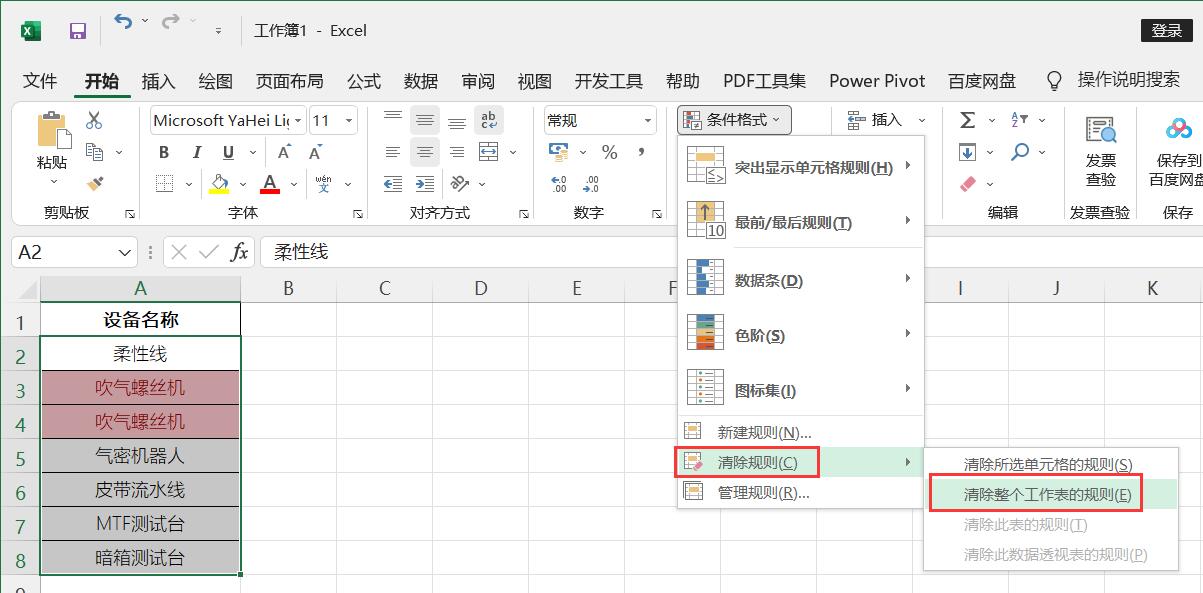
Task: Open the 条件格式 conditional formatting dropdown
Action: (x=734, y=120)
